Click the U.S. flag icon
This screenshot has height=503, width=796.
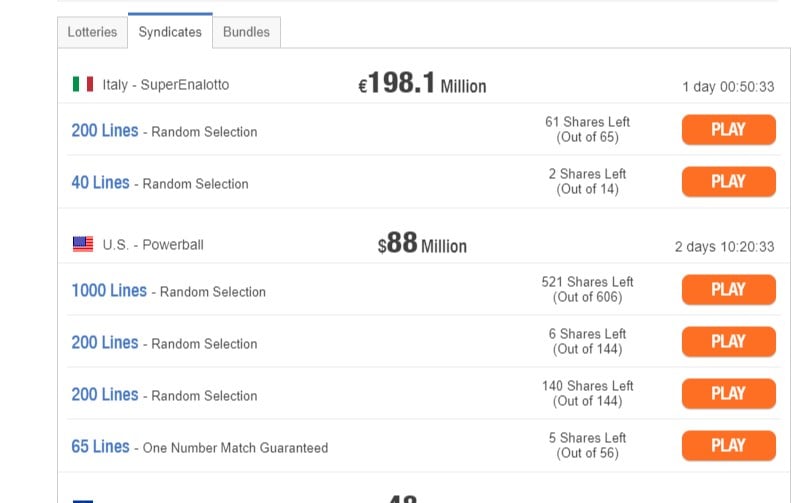pyautogui.click(x=83, y=244)
